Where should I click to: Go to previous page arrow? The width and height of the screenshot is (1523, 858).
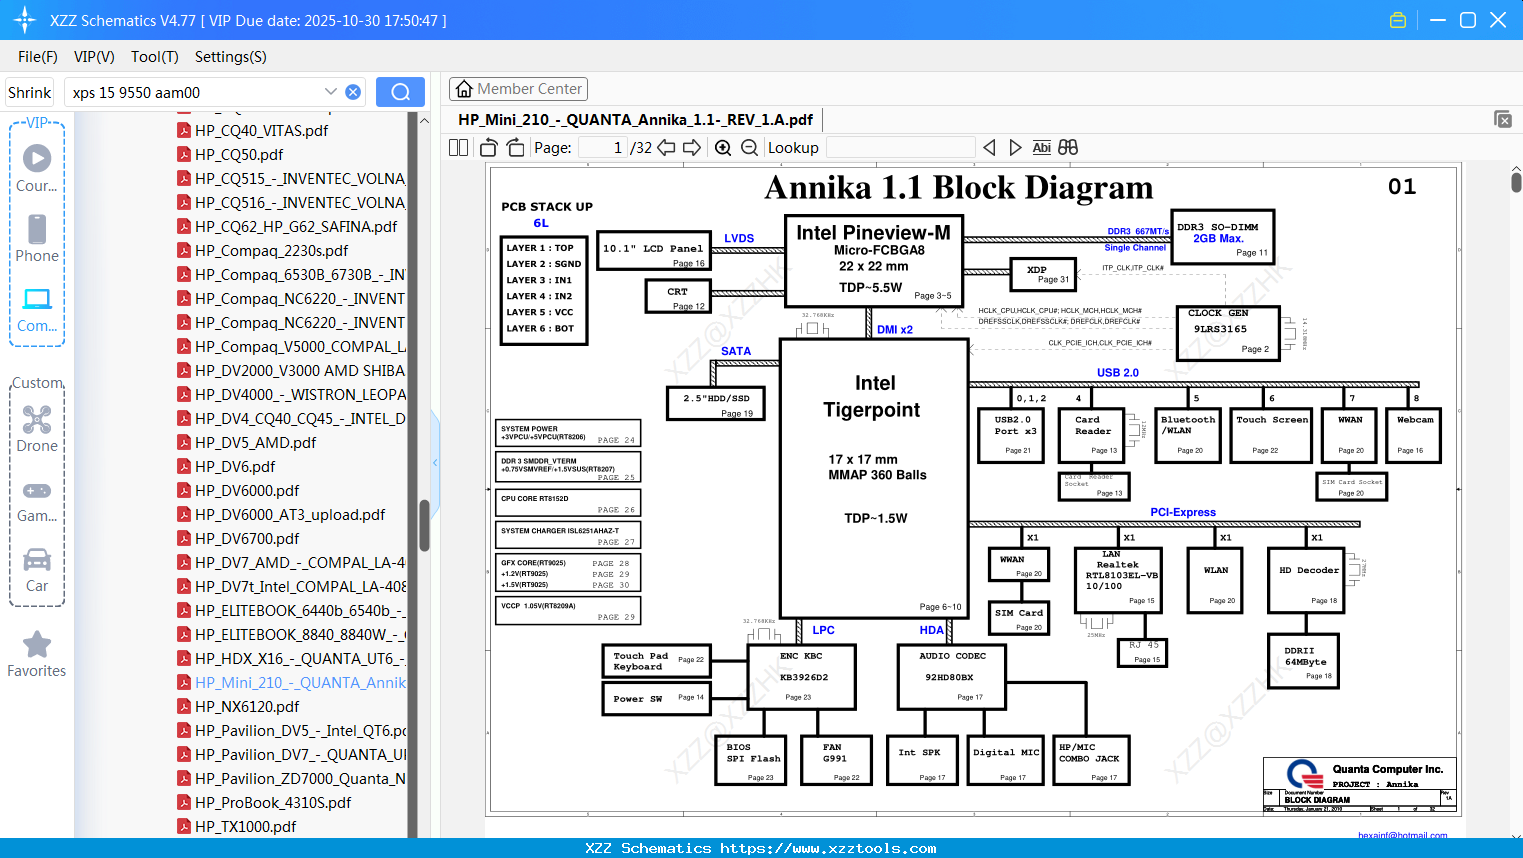(x=666, y=147)
